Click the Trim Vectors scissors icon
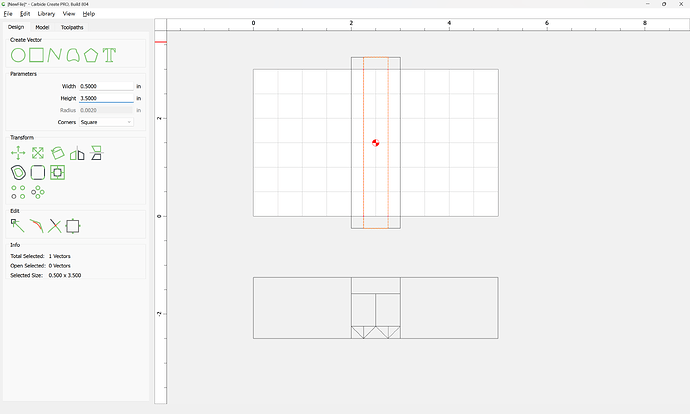 55,226
